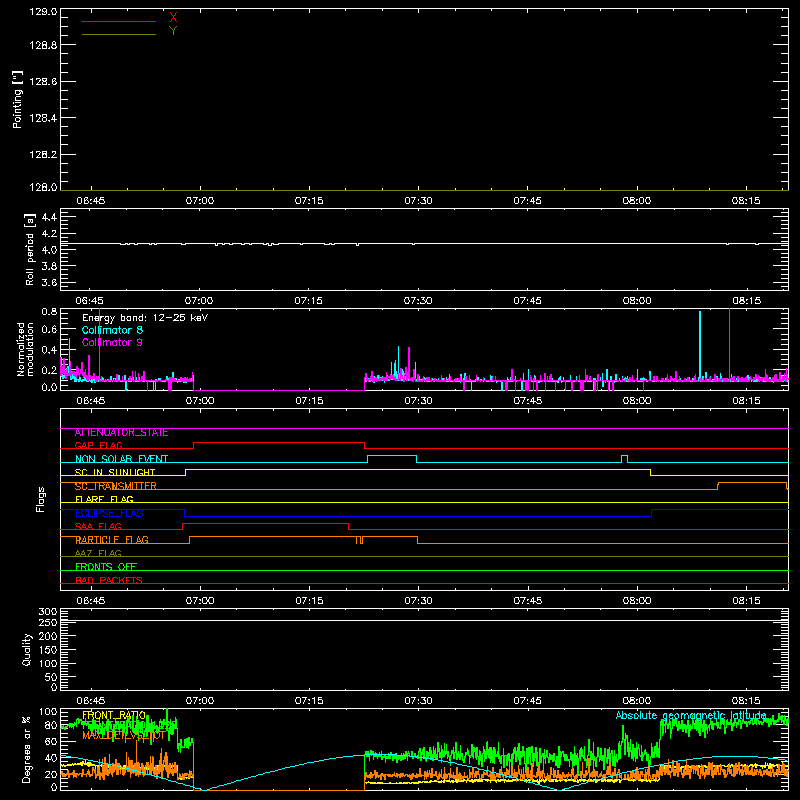Select the GAP_FLAG label

pyautogui.click(x=98, y=445)
